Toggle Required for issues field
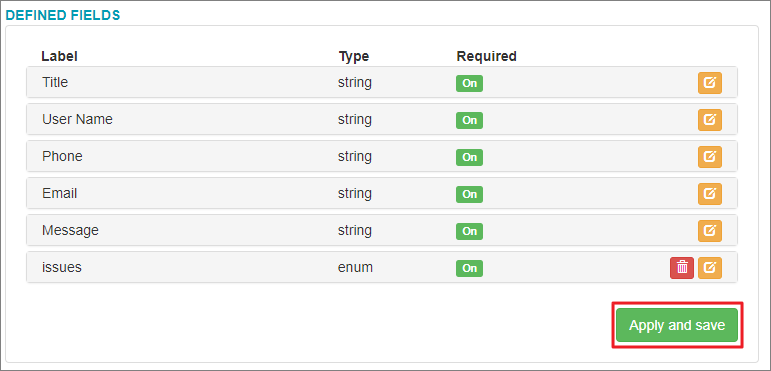771x371 pixels. click(x=470, y=268)
